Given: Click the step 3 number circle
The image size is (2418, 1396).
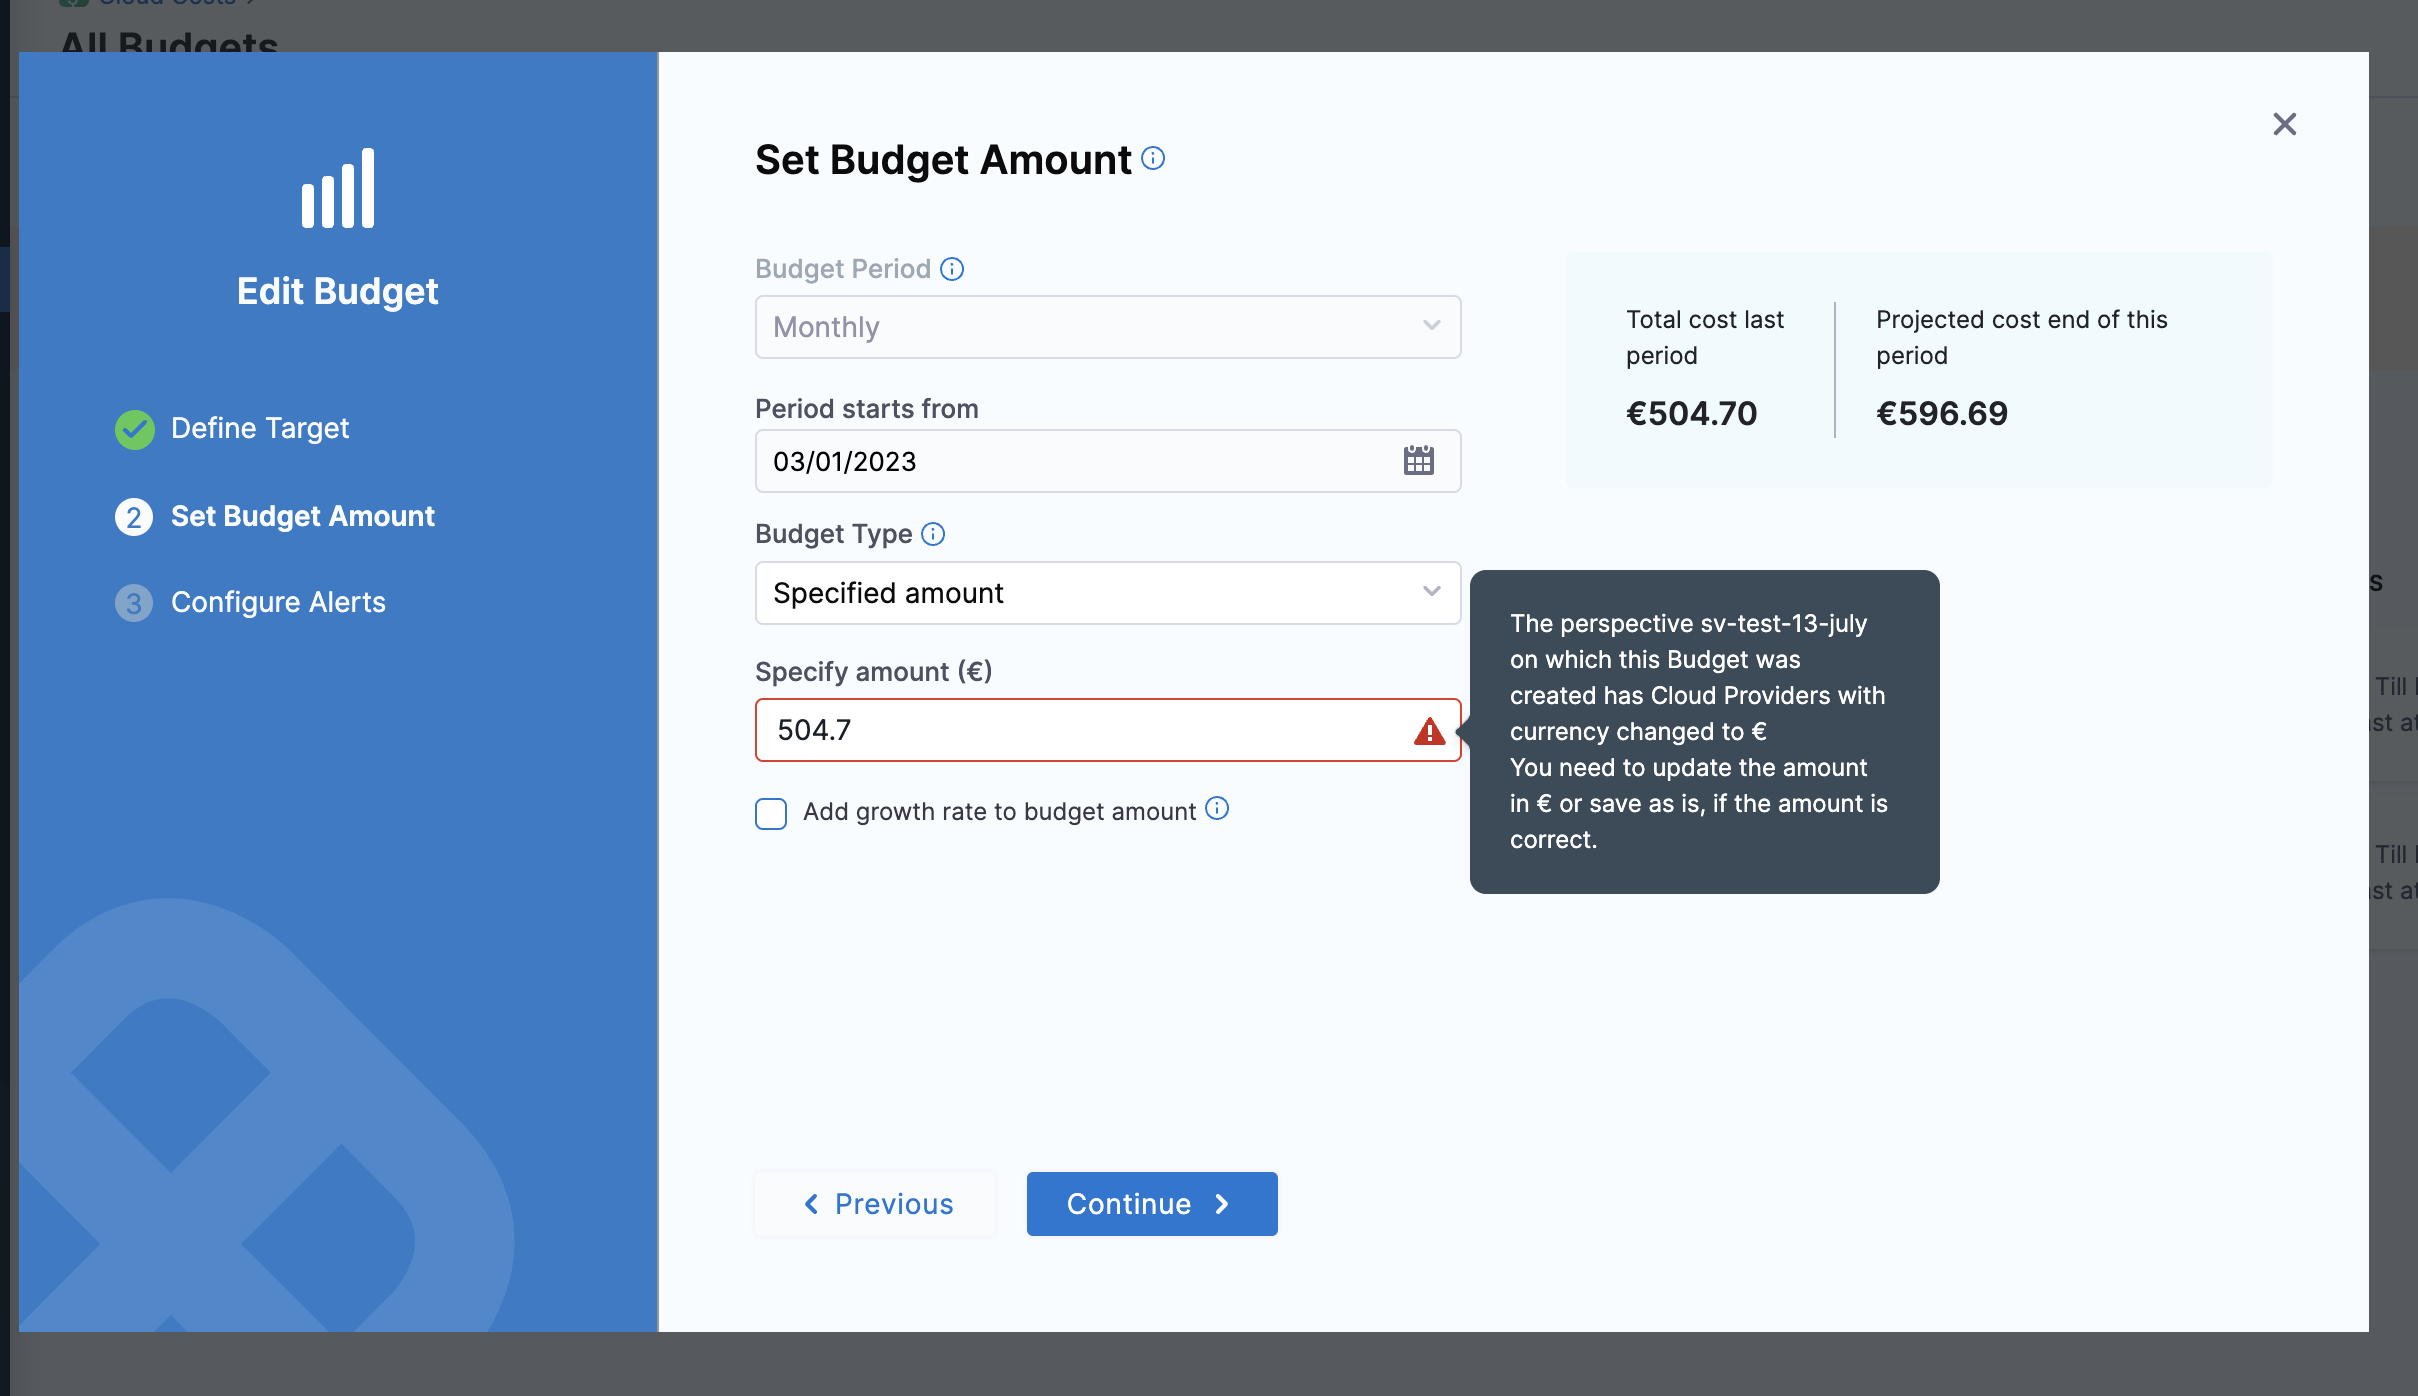Looking at the screenshot, I should [134, 603].
